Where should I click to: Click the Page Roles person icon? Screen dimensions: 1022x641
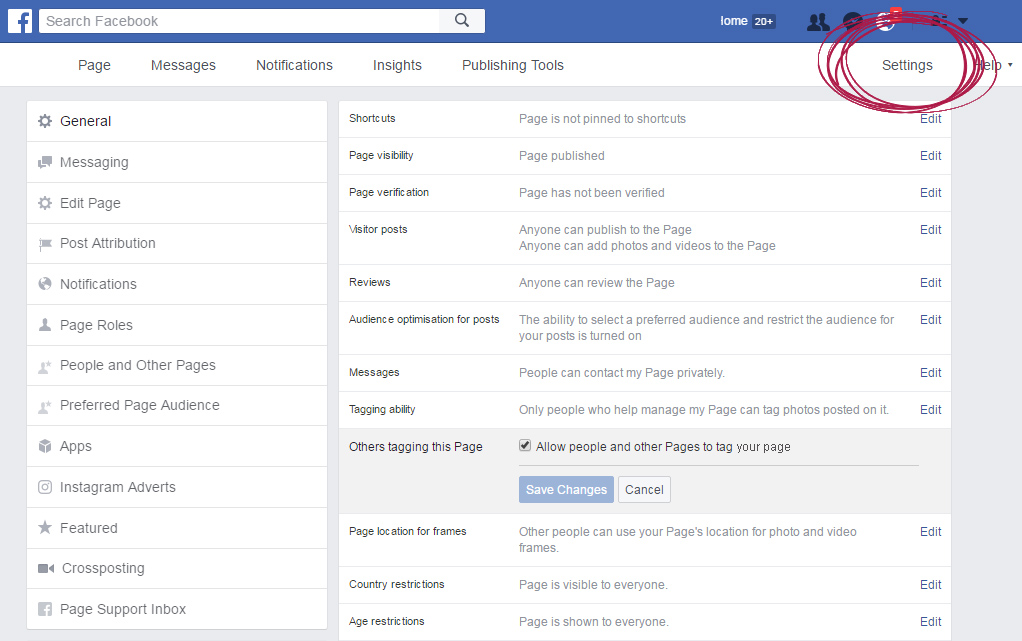tap(45, 325)
